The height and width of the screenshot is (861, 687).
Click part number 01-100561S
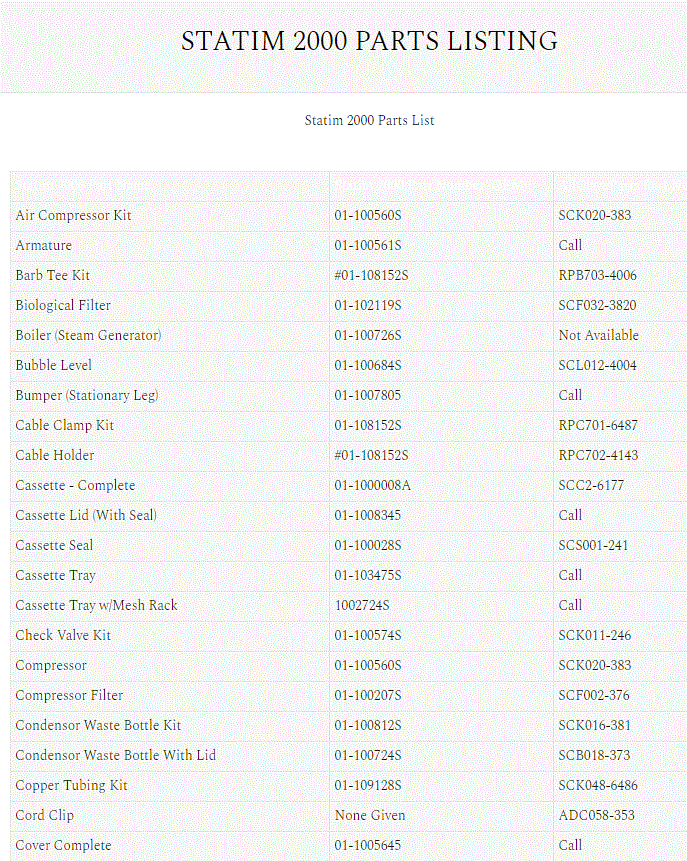pos(367,245)
